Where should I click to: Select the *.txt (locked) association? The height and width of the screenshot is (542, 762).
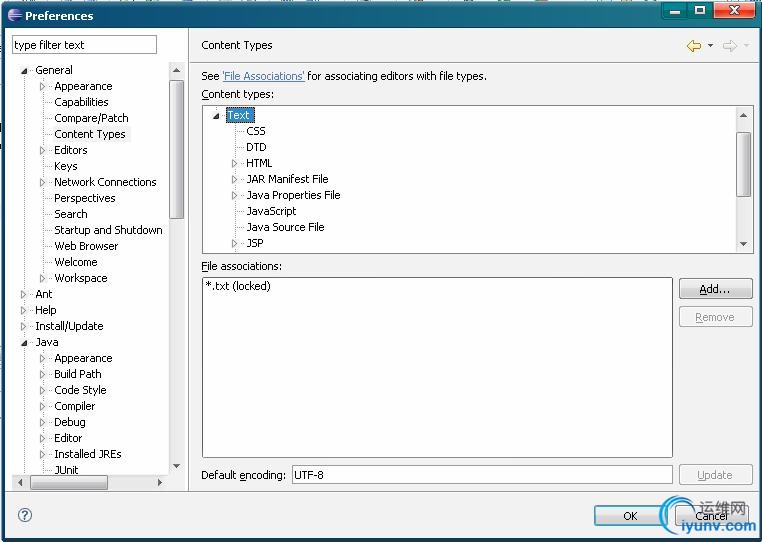click(238, 286)
